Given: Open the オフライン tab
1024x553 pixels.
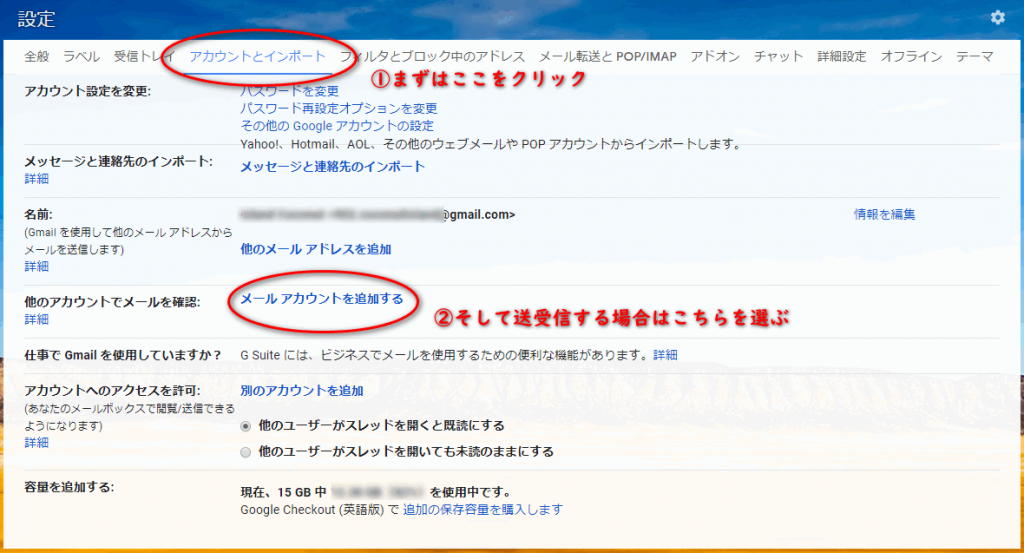Looking at the screenshot, I should point(911,57).
